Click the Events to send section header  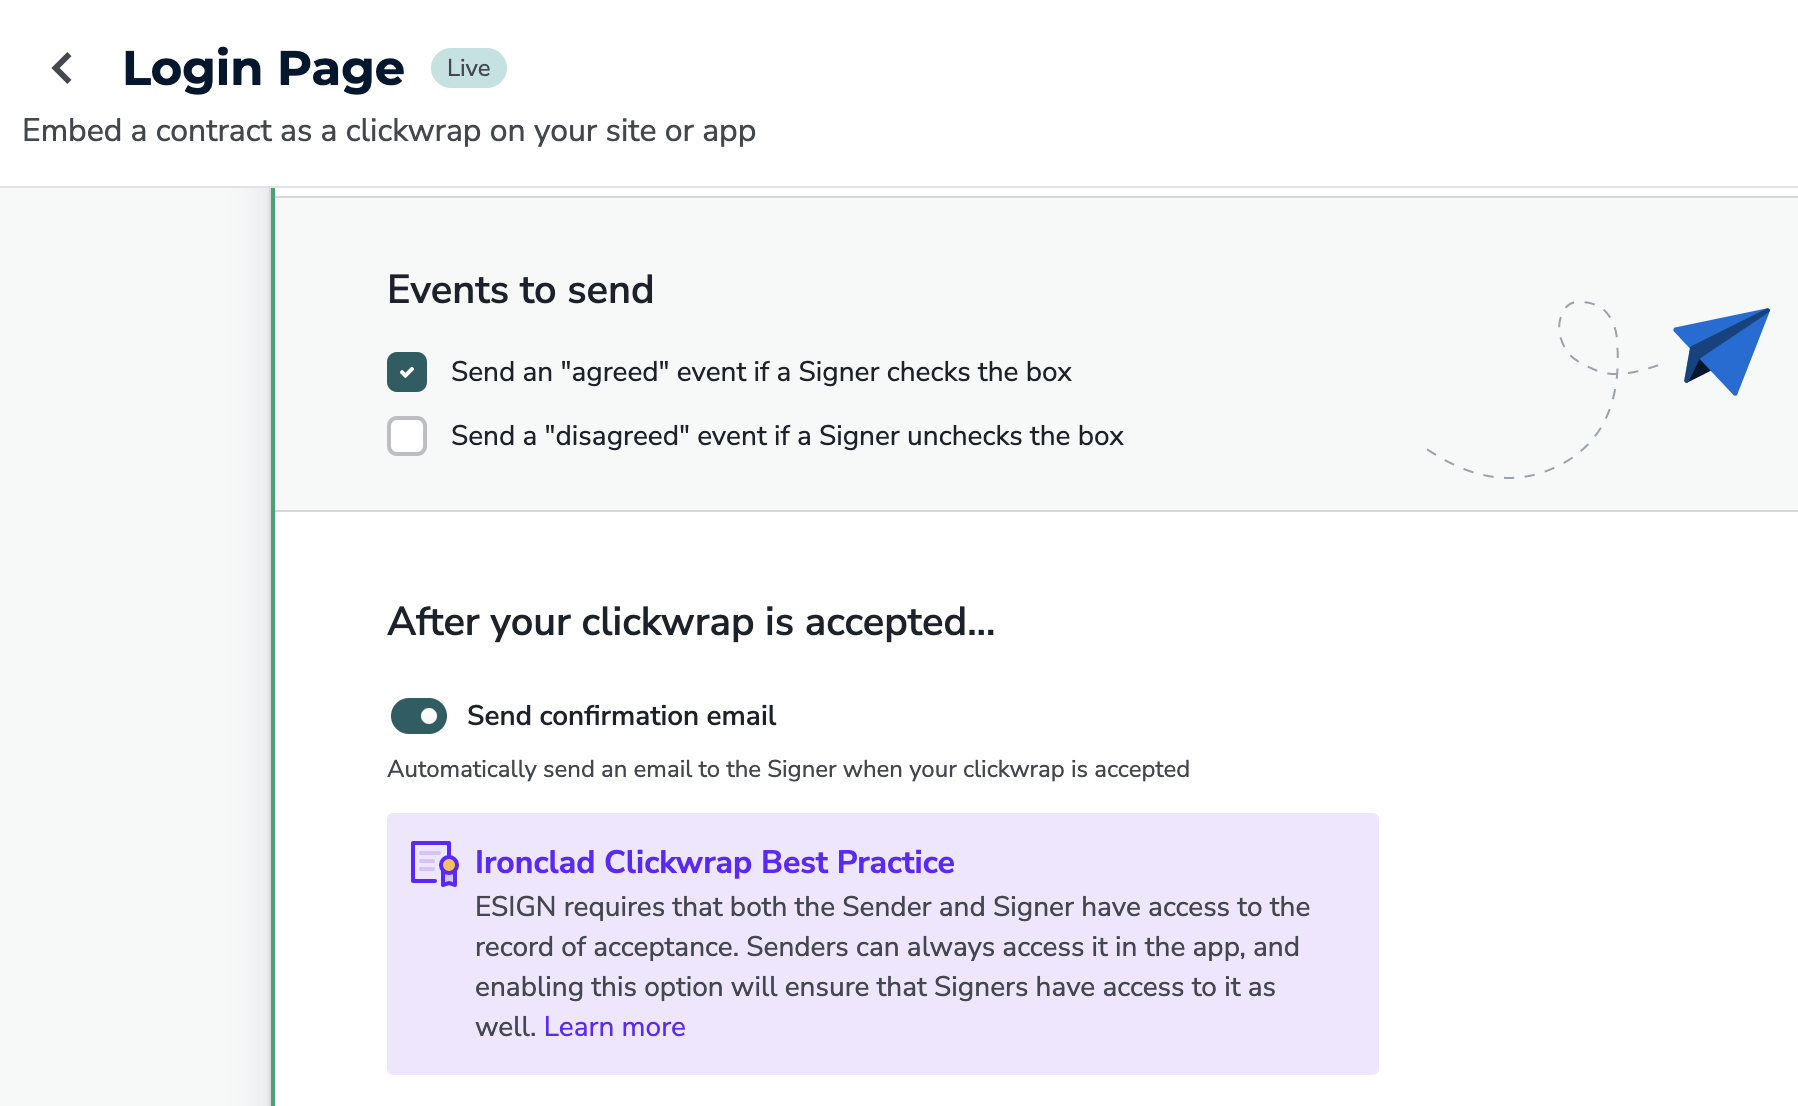(520, 290)
